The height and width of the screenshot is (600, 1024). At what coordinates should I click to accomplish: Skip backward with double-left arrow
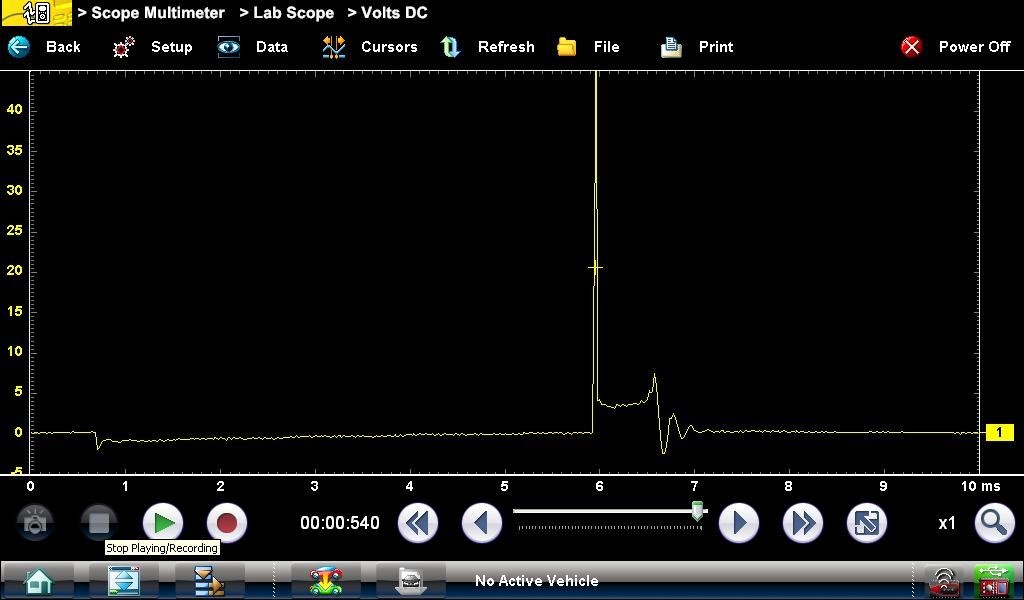tap(418, 523)
